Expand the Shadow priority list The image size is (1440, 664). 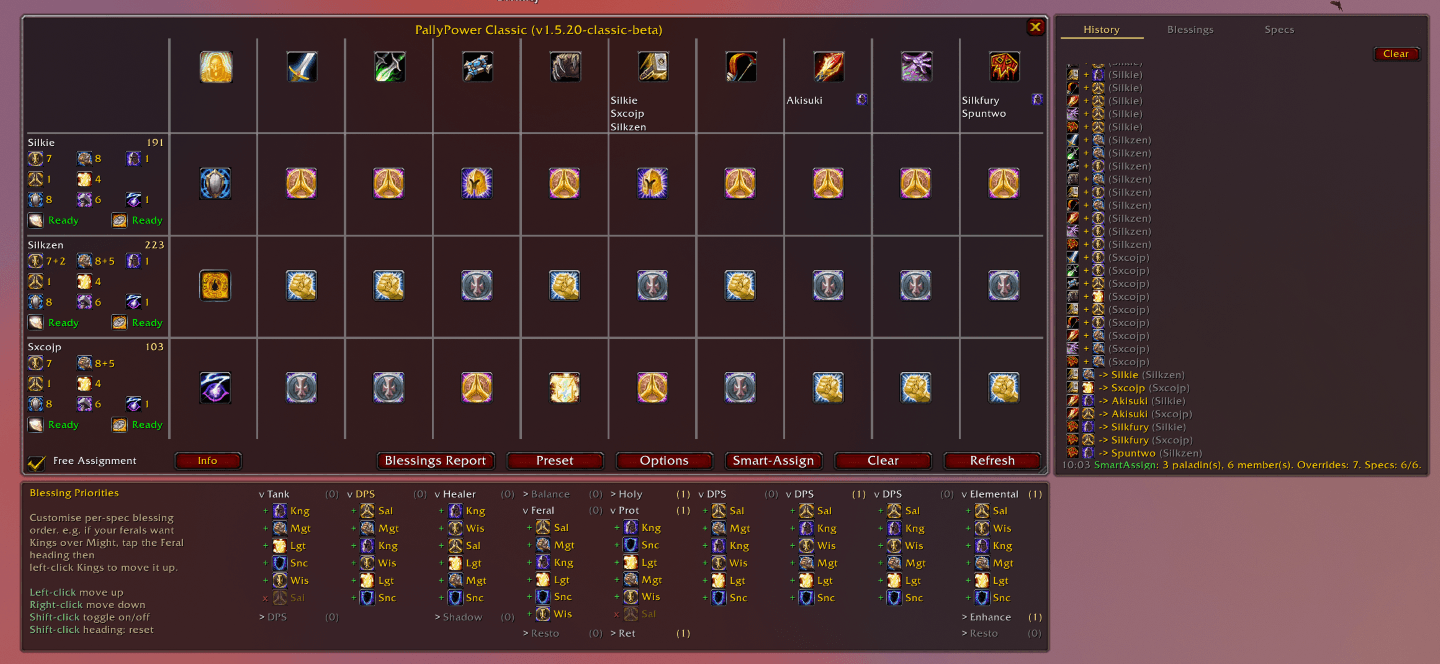(x=458, y=617)
